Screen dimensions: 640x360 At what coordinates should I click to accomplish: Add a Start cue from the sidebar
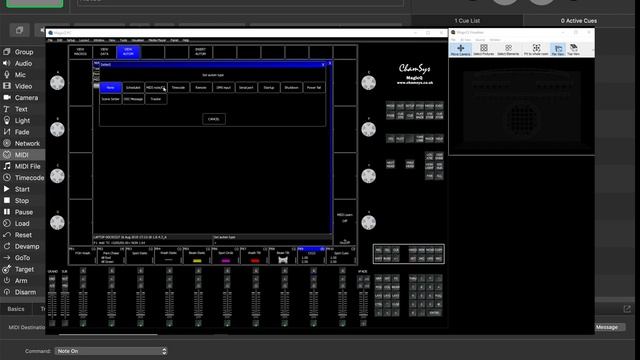pos(18,189)
